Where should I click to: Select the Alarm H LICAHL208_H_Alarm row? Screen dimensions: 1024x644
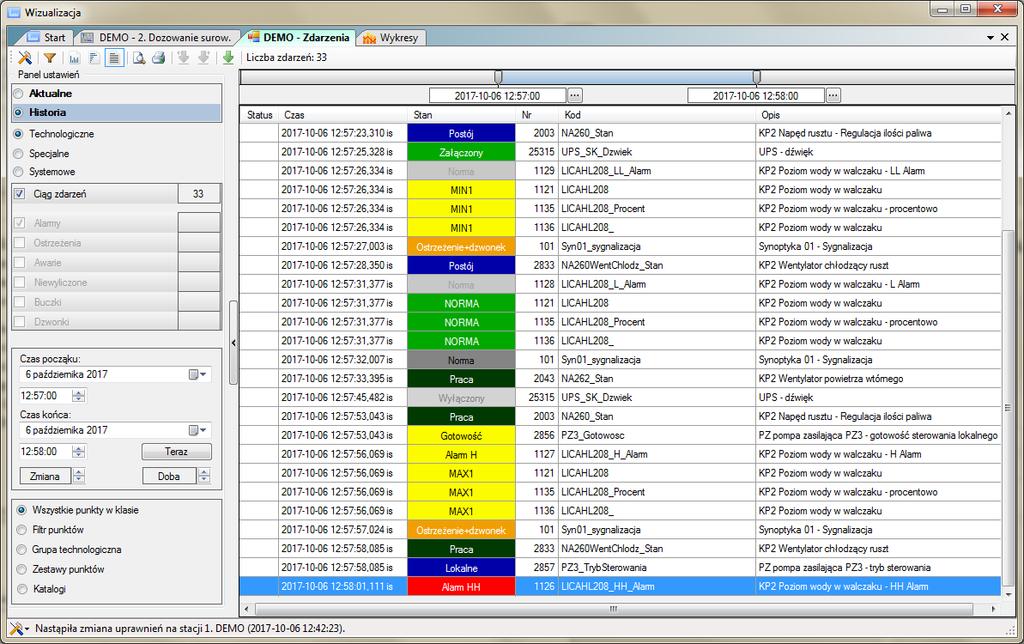point(620,455)
